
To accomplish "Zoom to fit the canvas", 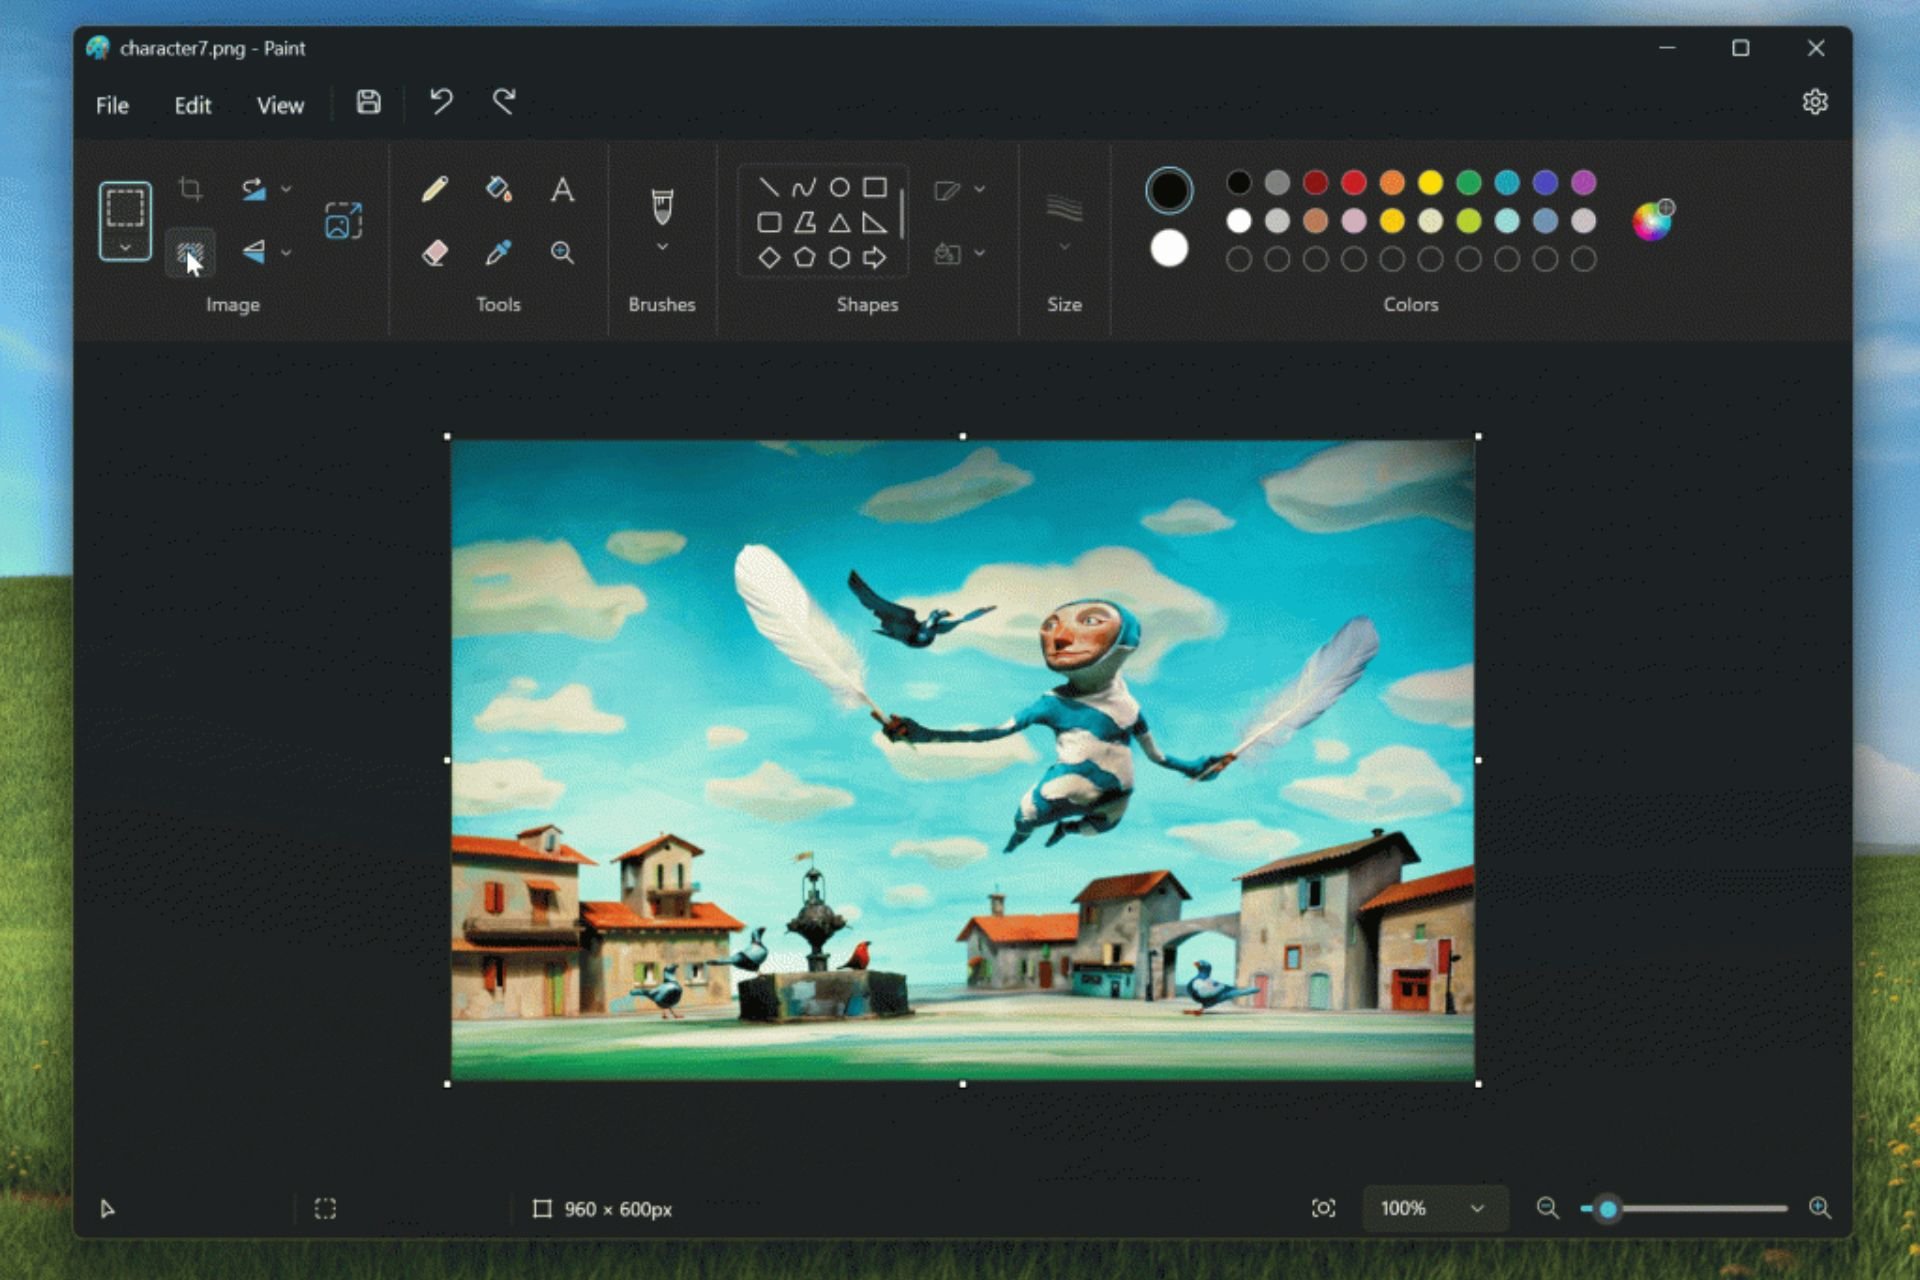I will (x=1324, y=1208).
